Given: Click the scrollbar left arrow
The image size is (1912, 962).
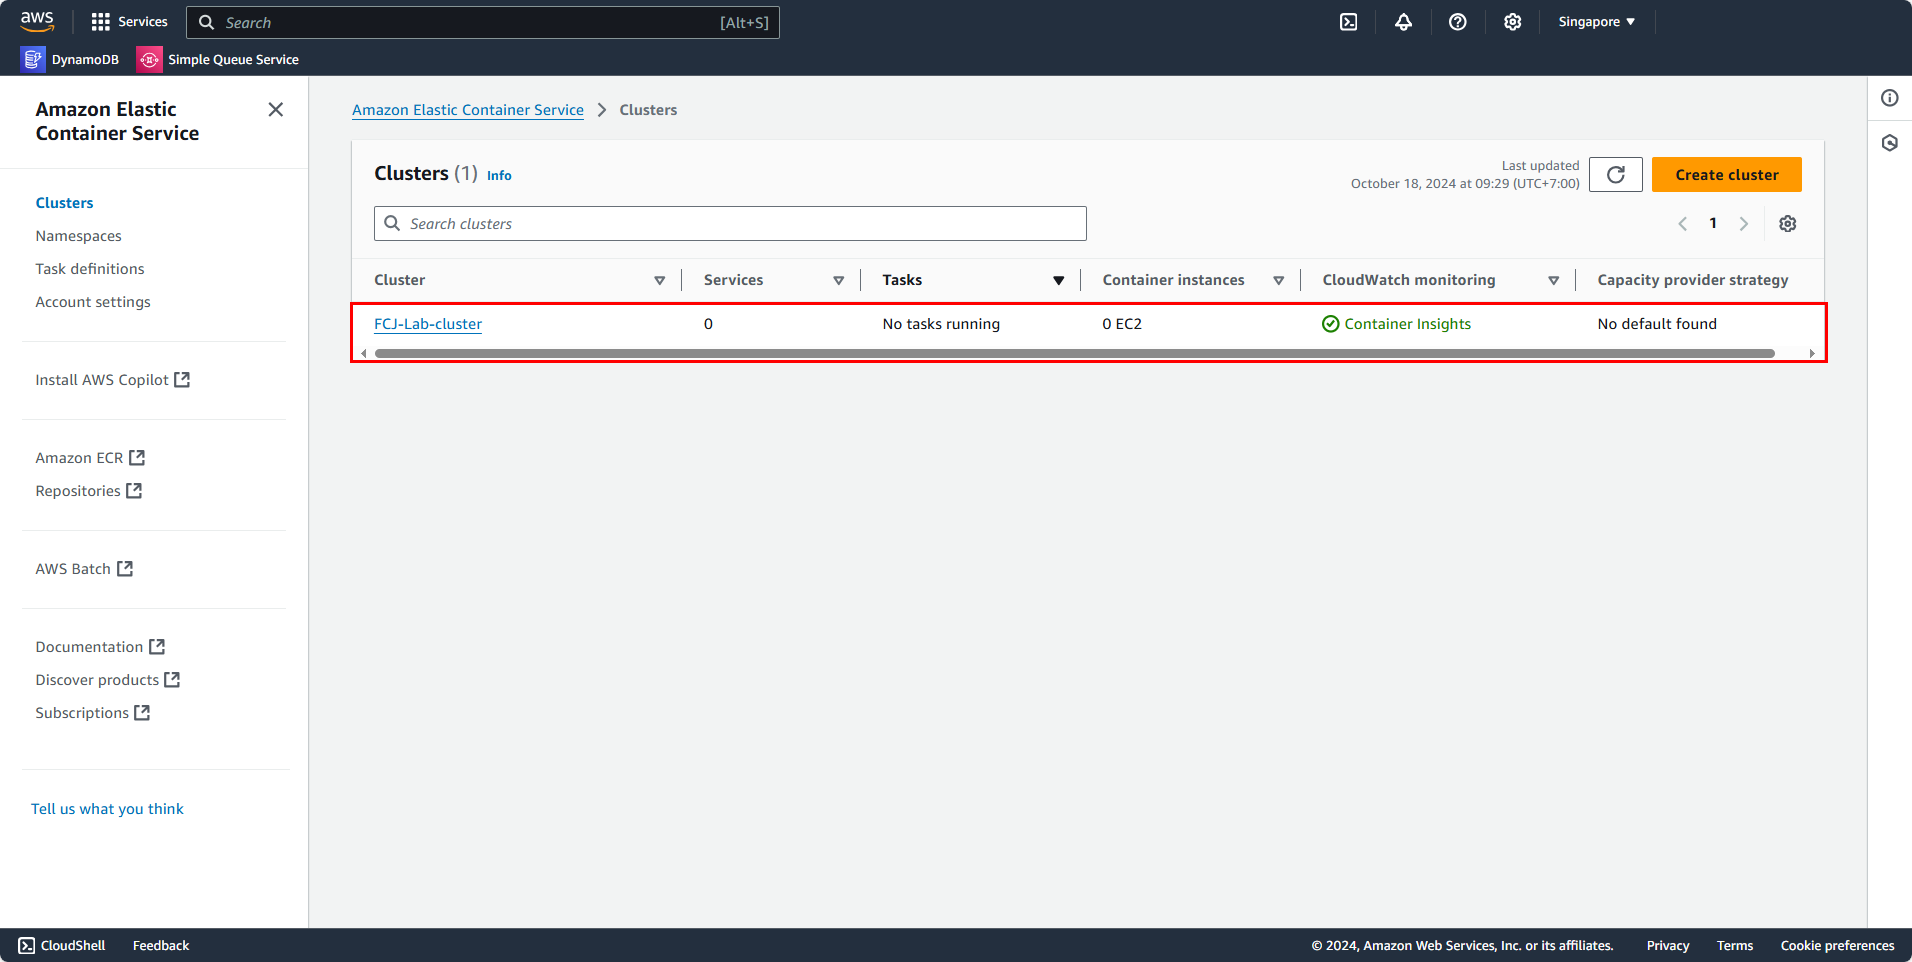Looking at the screenshot, I should click(x=364, y=353).
